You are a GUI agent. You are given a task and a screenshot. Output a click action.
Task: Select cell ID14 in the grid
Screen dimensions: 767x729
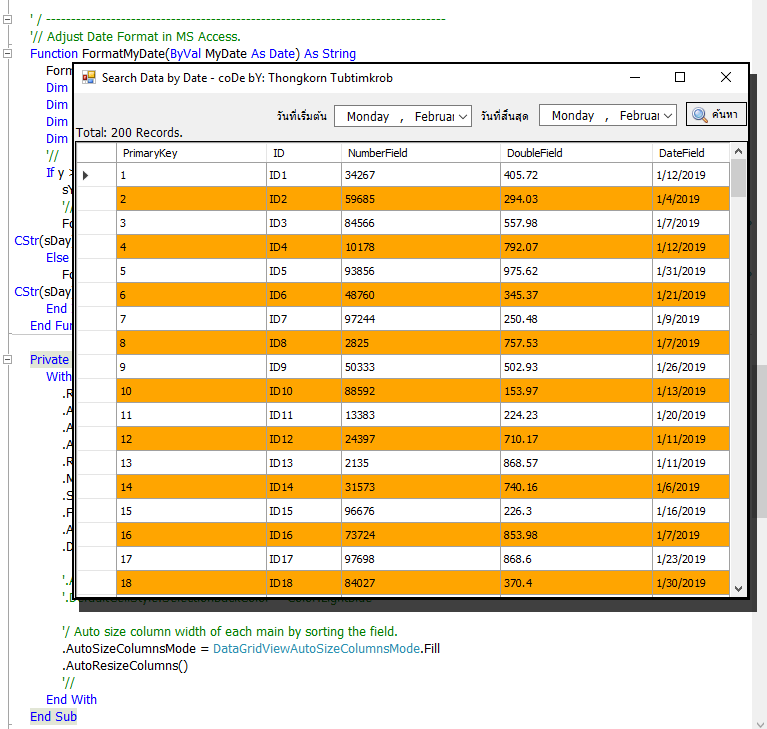point(304,486)
